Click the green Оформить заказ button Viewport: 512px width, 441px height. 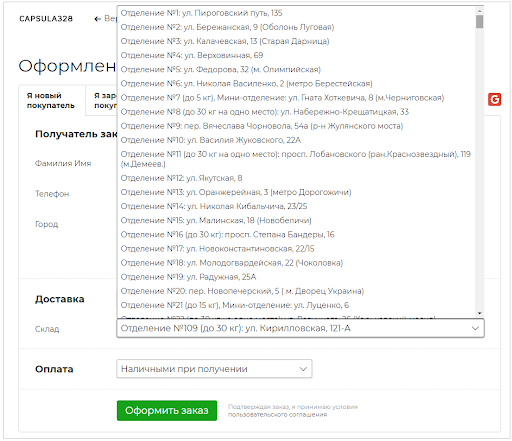pyautogui.click(x=167, y=410)
